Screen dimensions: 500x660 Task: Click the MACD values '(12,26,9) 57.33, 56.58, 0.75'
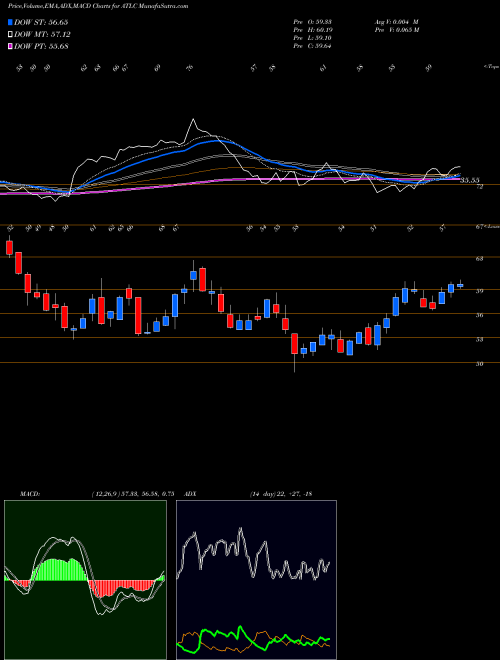coord(133,494)
